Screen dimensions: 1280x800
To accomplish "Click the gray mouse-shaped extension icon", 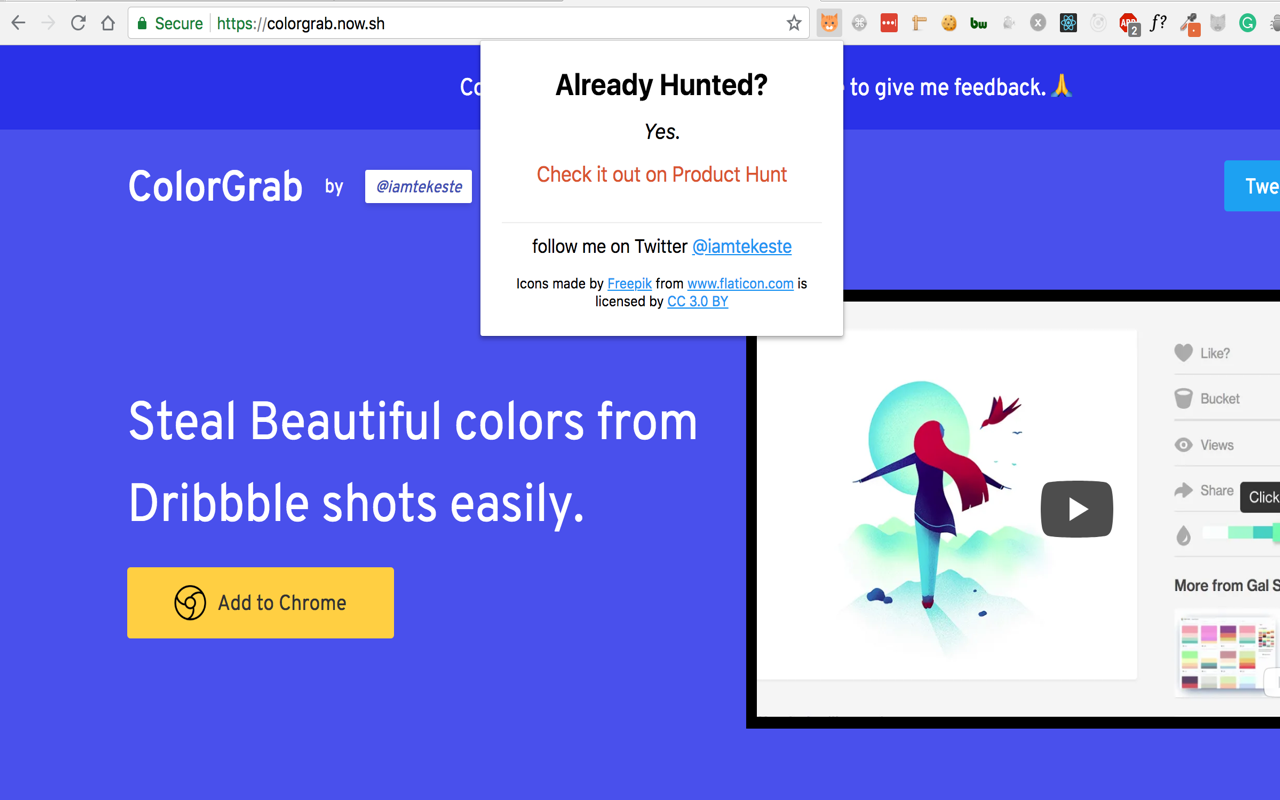I will (x=1009, y=23).
